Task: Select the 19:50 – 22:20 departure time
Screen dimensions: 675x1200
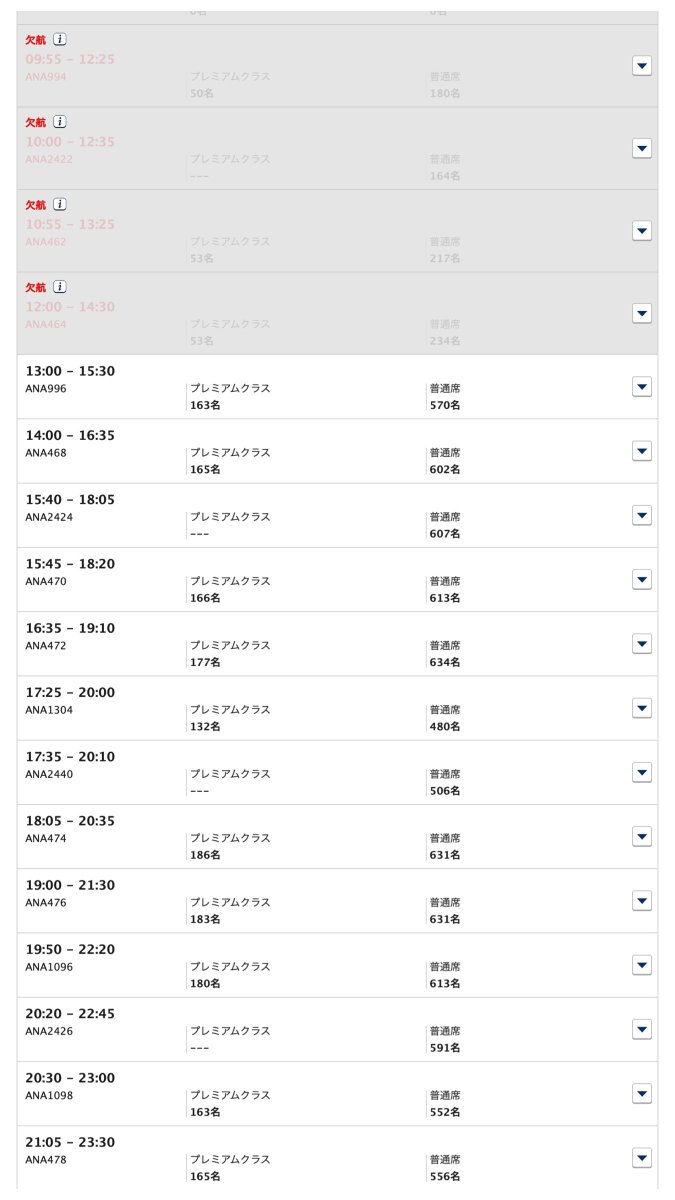Action: coord(70,949)
